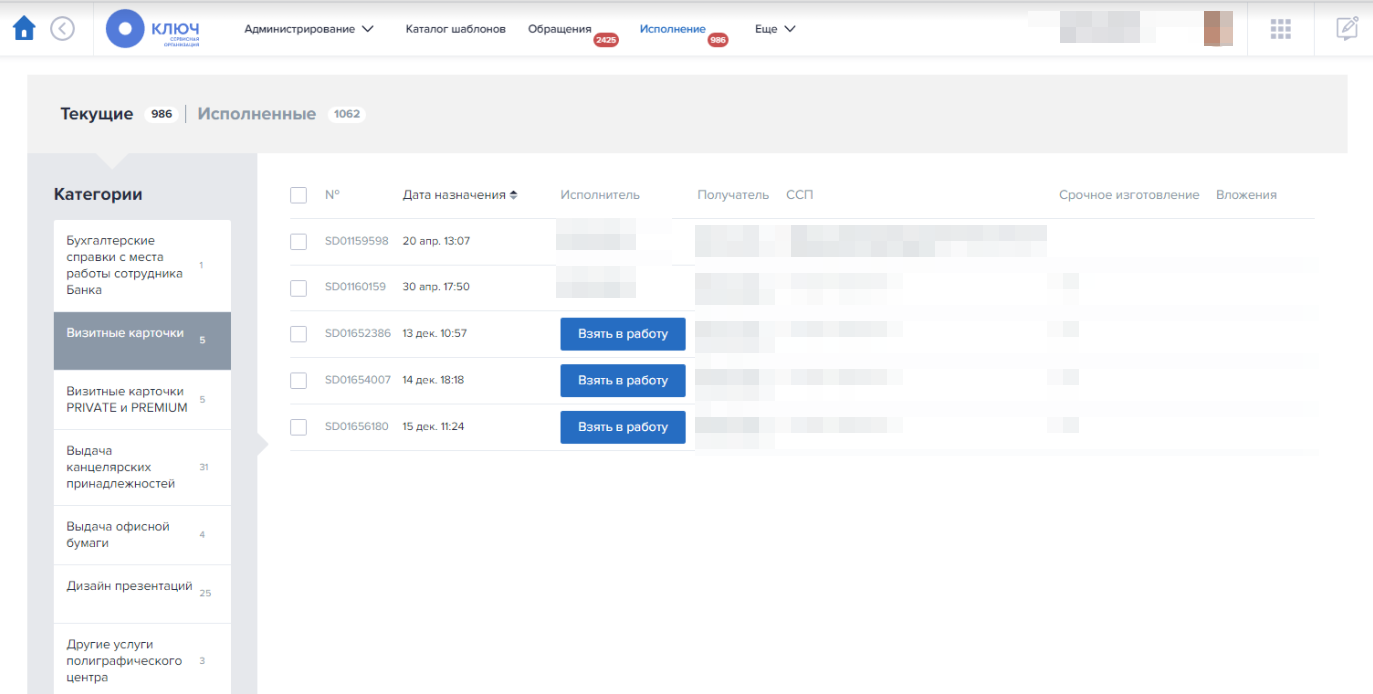The width and height of the screenshot is (1373, 694).
Task: Select Выдача канцелярских принадлежностей category
Action: coord(142,467)
